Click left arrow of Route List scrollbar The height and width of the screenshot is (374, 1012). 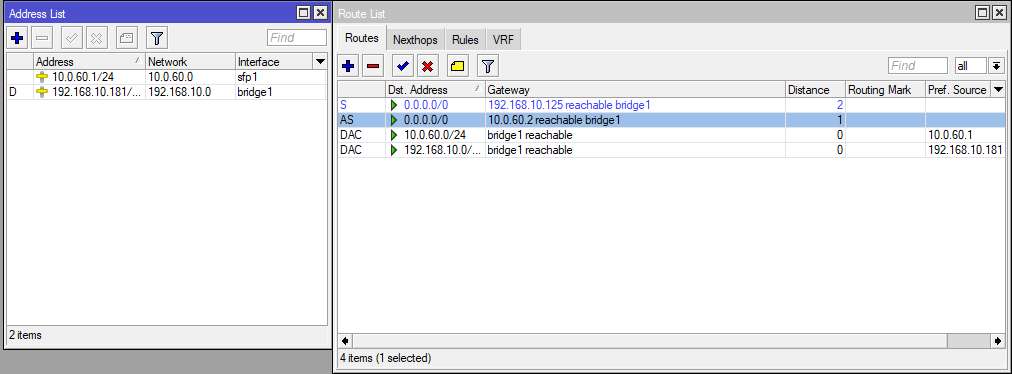pyautogui.click(x=345, y=340)
